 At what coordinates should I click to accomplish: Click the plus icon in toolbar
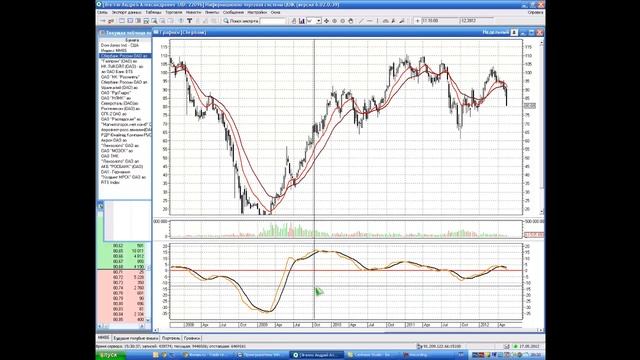point(417,21)
